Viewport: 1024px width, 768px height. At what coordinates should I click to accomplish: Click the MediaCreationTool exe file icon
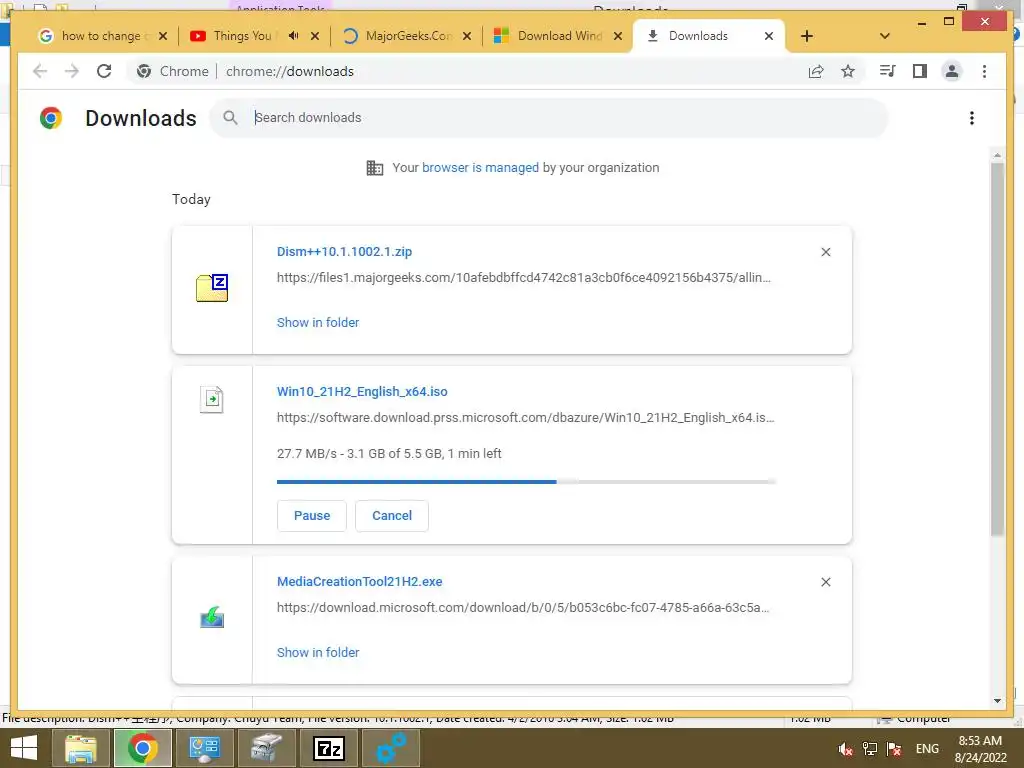tap(212, 617)
